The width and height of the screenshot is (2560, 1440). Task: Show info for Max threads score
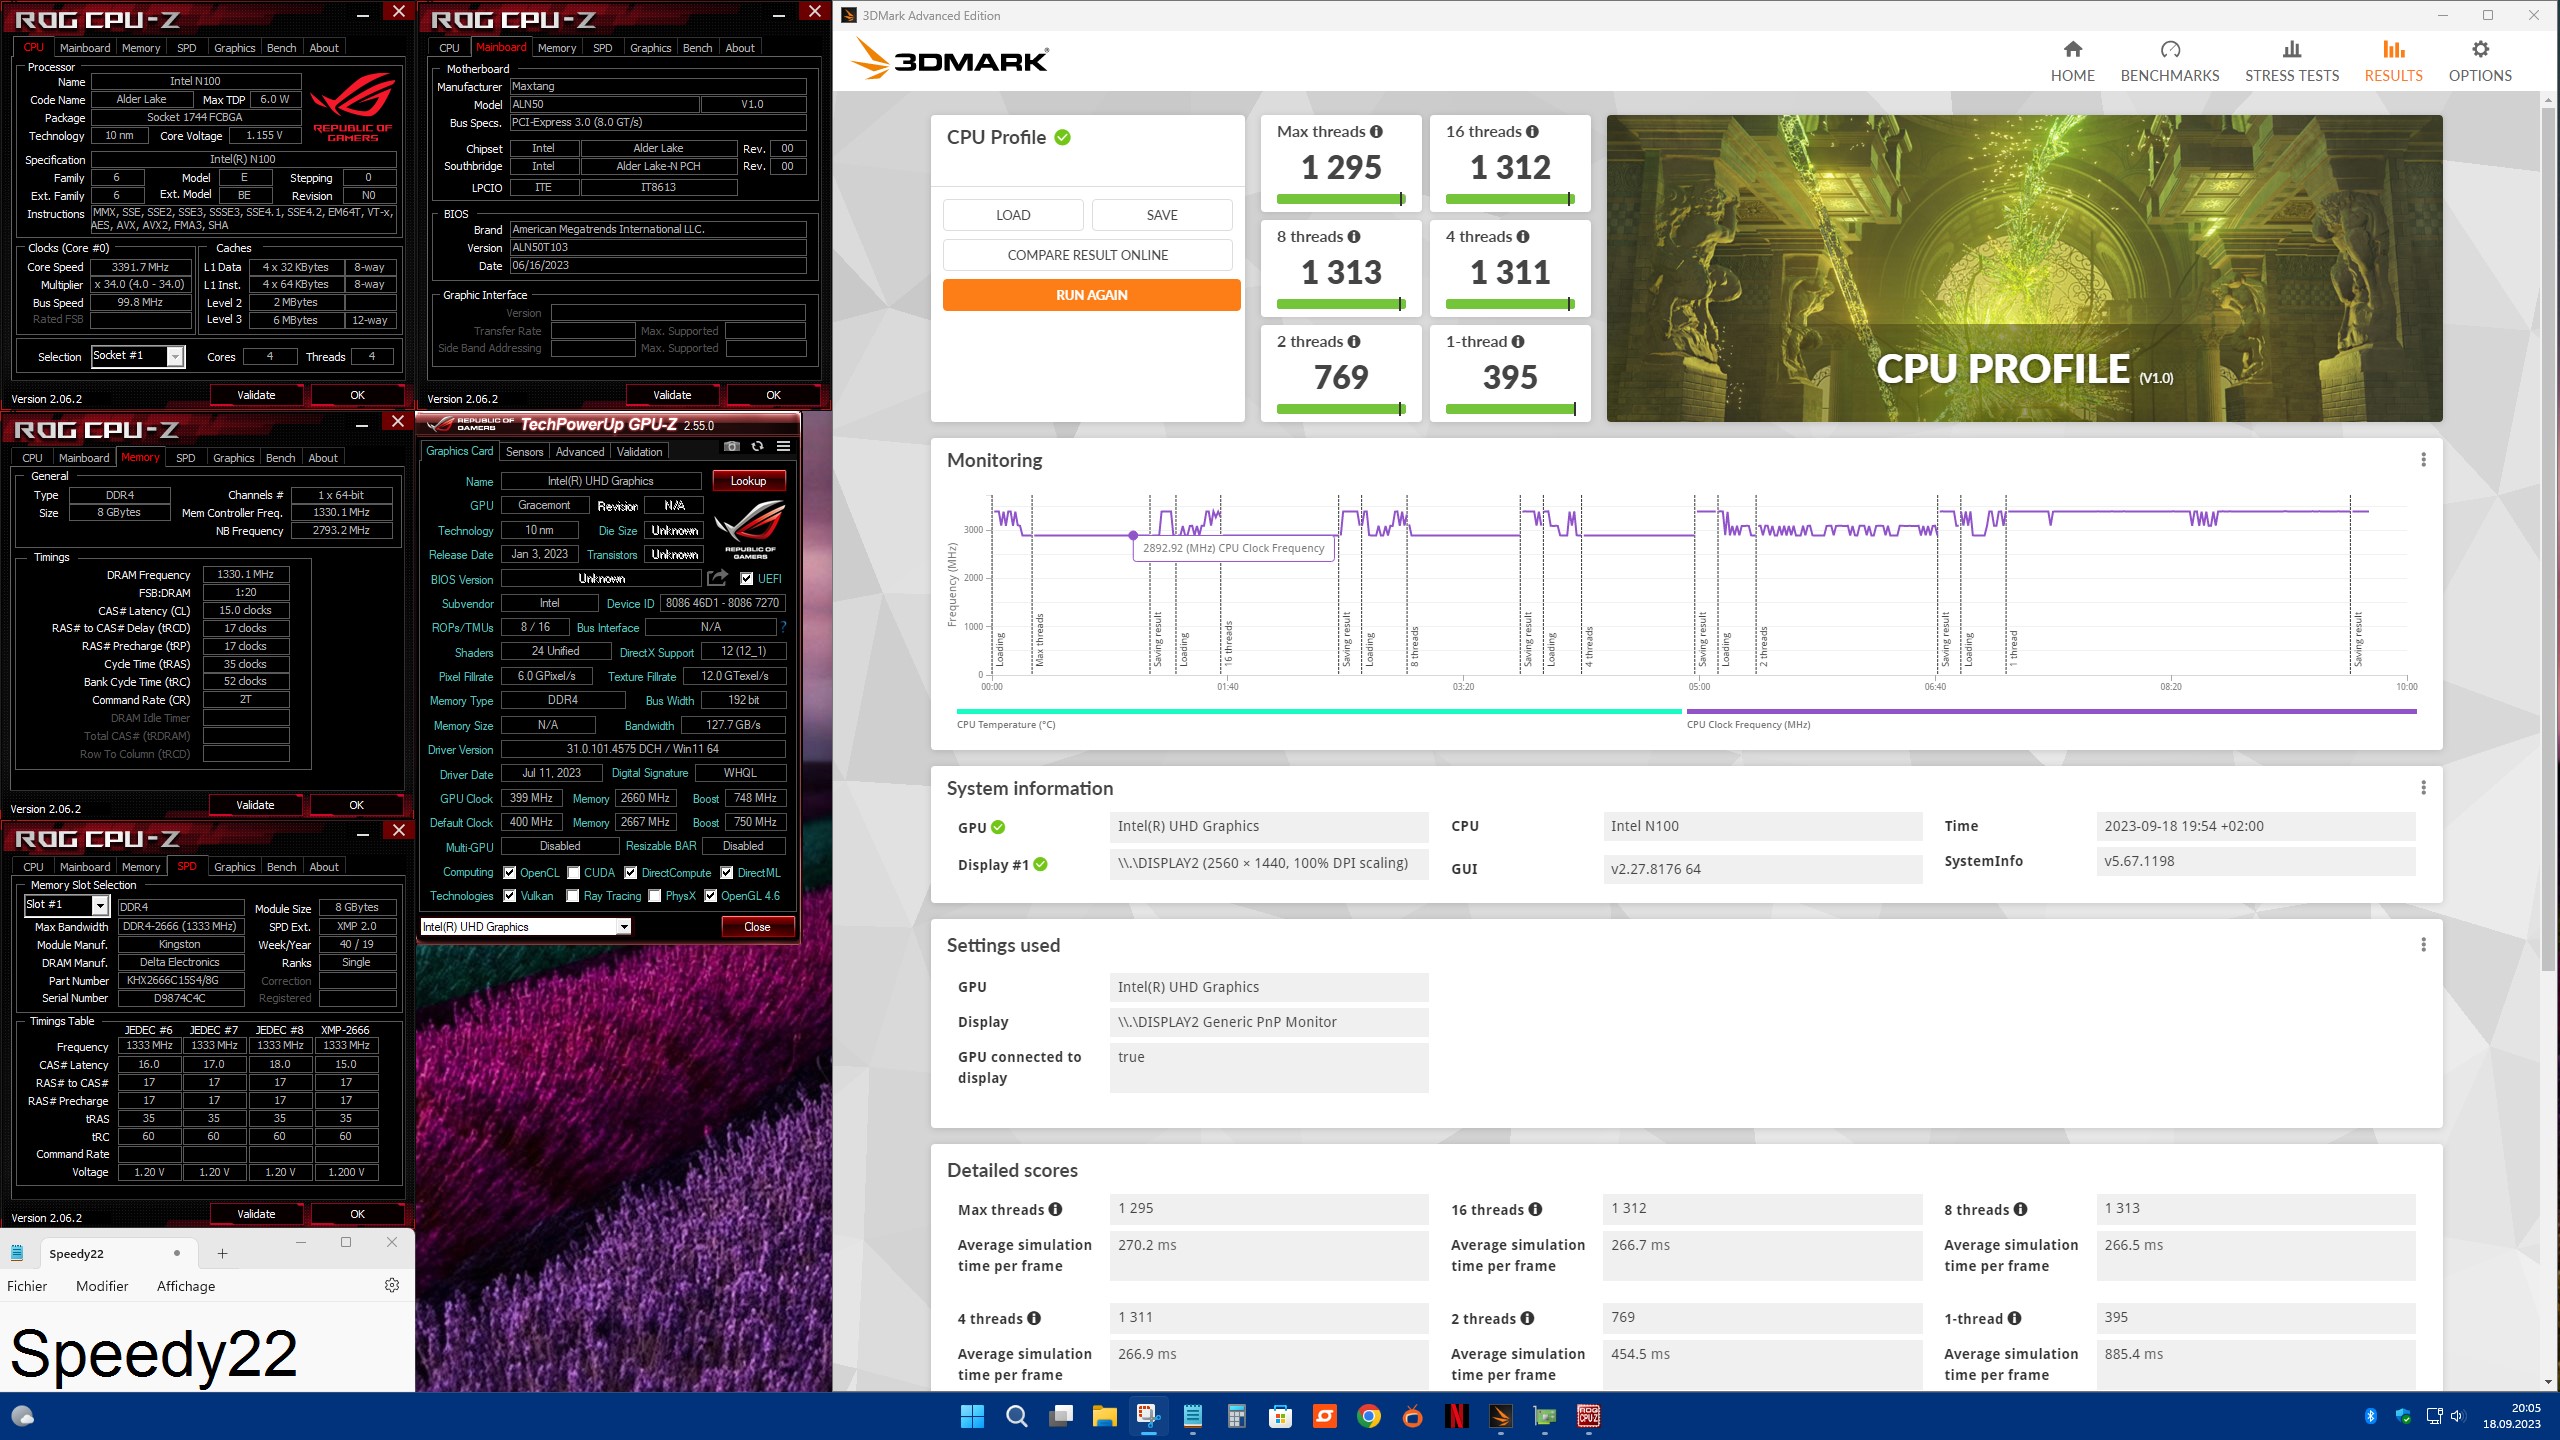pos(1377,131)
